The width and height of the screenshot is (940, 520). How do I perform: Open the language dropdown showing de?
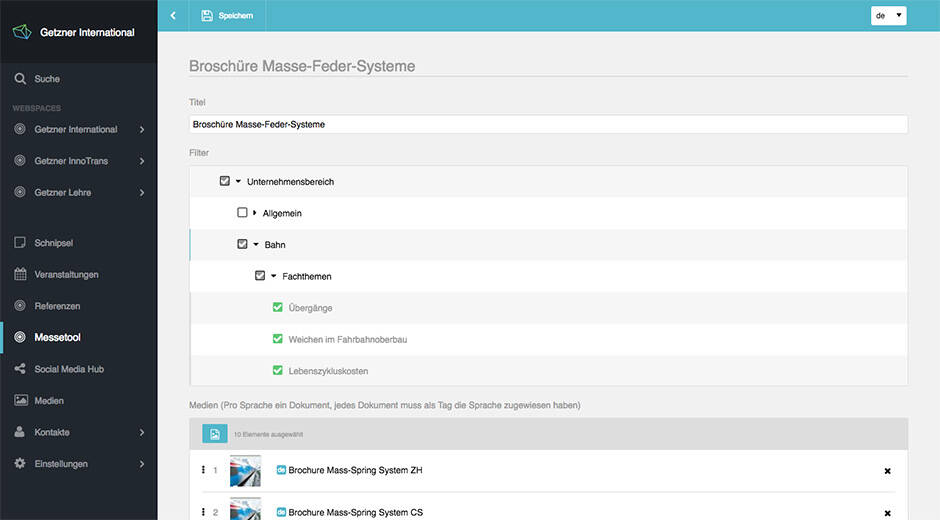pos(888,16)
